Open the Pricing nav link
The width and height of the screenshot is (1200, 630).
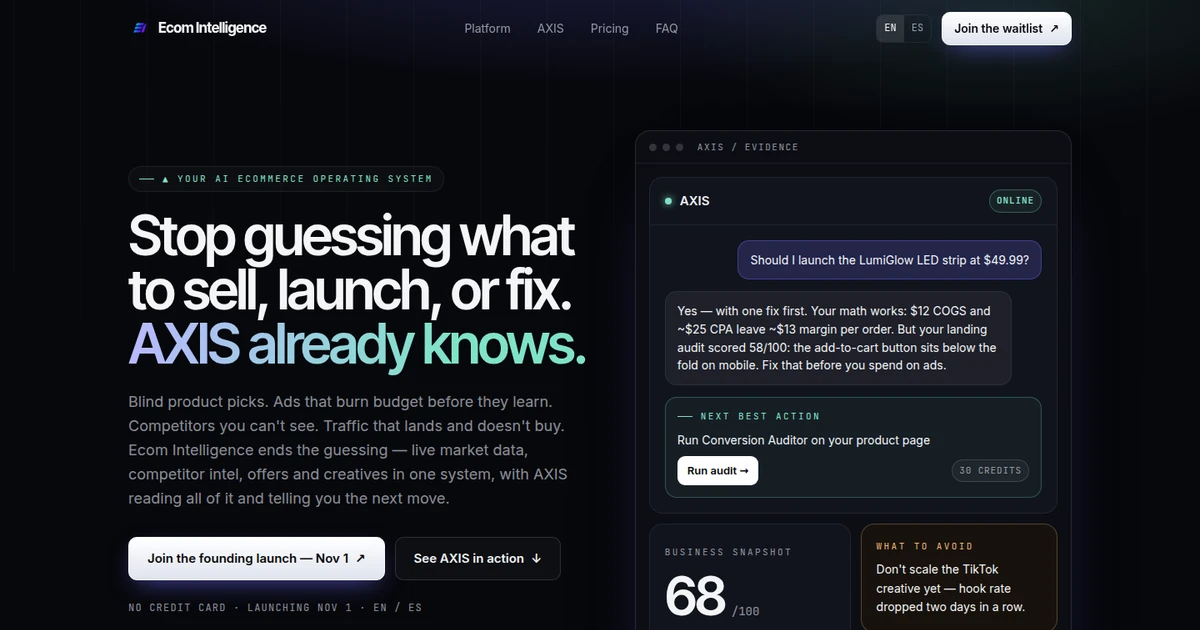pos(609,28)
